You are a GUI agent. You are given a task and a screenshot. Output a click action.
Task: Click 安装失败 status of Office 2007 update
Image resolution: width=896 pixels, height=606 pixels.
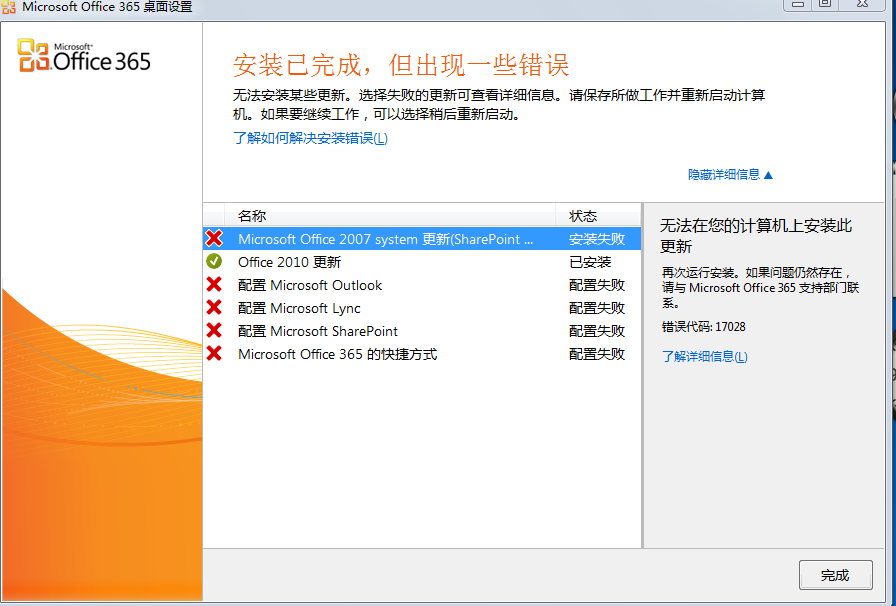(597, 239)
